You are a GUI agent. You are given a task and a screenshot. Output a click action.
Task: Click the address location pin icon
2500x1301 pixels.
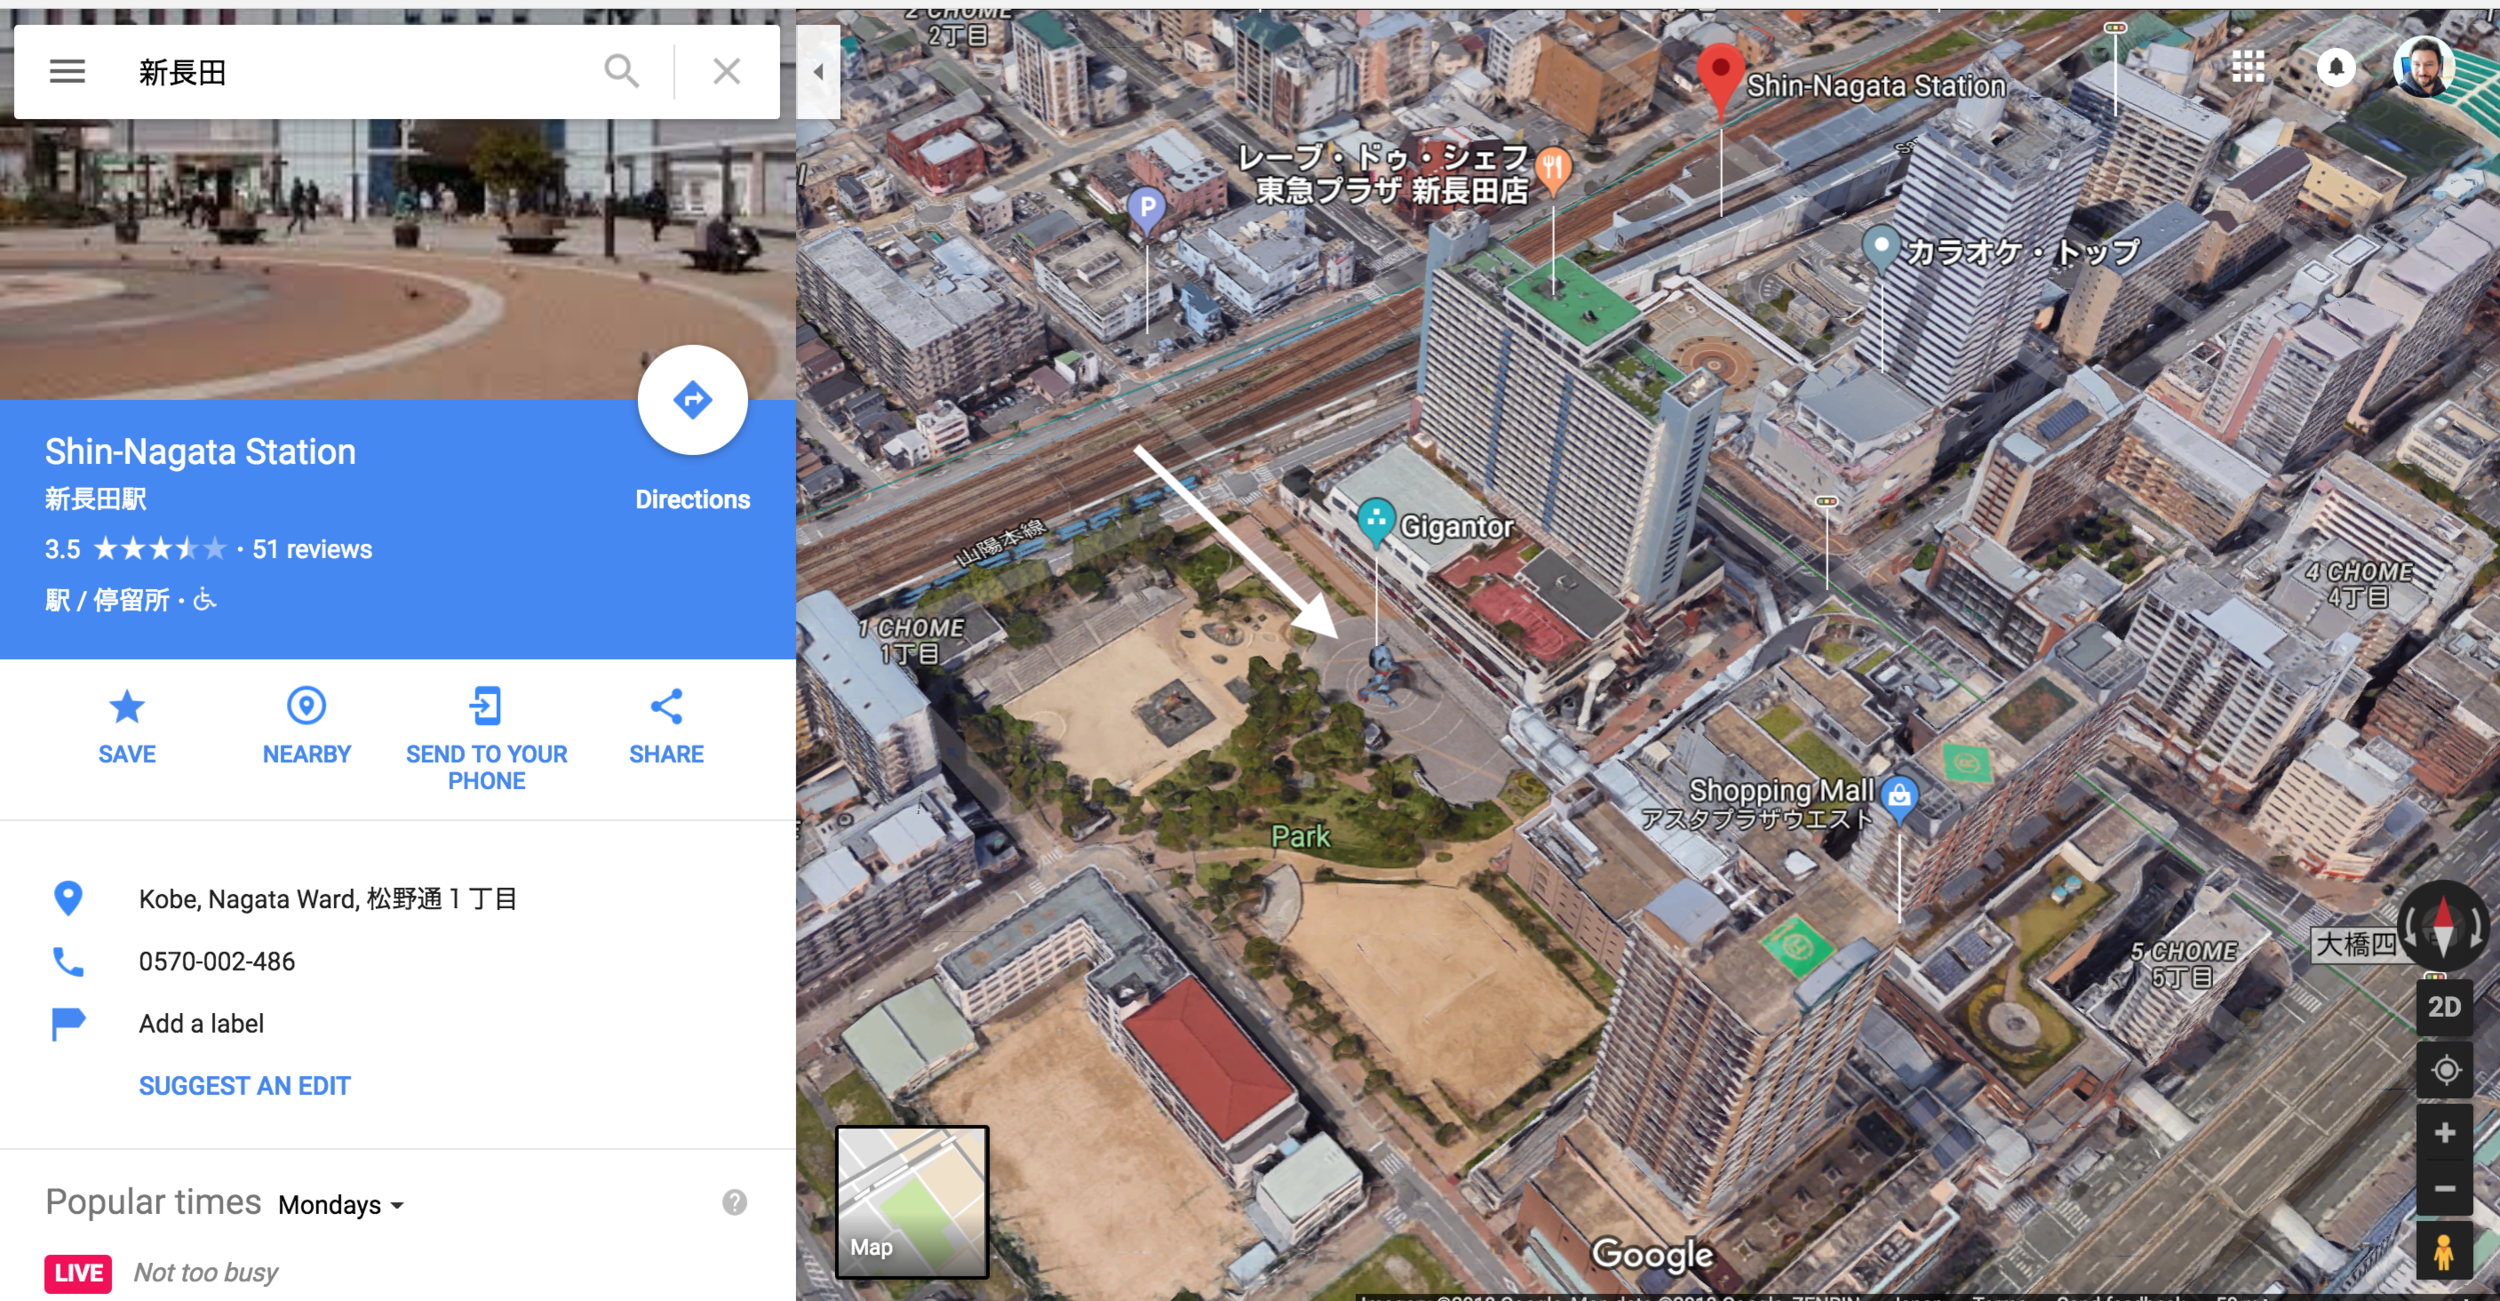point(68,898)
